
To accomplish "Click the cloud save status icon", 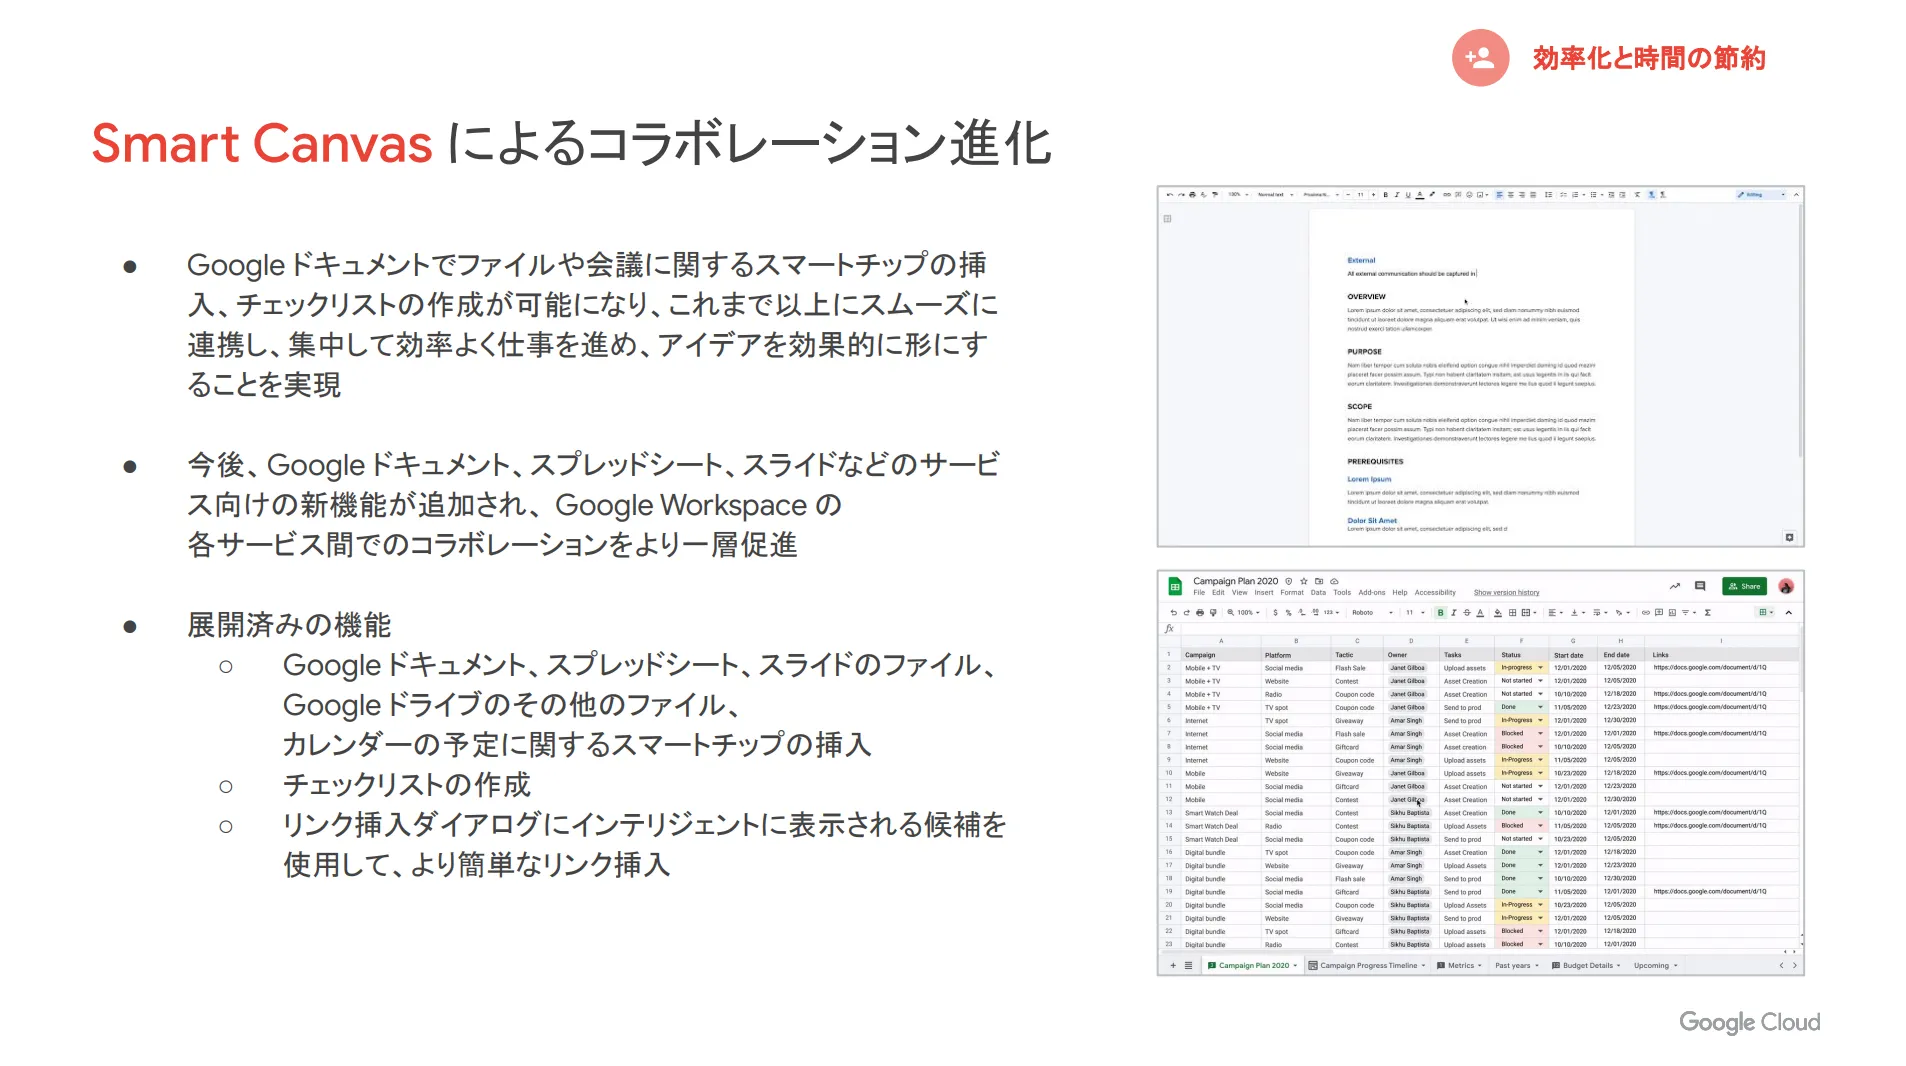I will (1334, 581).
